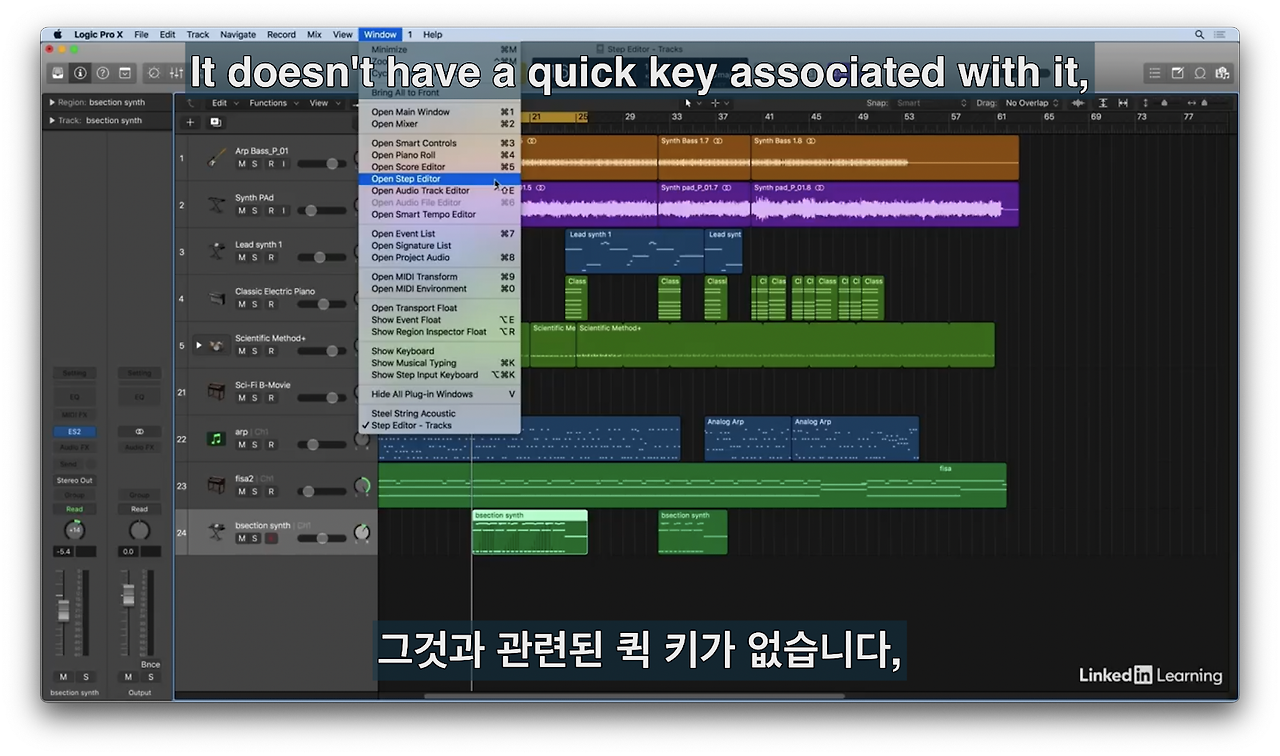Screen dimensions: 1280x756
Task: Click the horizontal auto zoom icon
Action: 1124,103
